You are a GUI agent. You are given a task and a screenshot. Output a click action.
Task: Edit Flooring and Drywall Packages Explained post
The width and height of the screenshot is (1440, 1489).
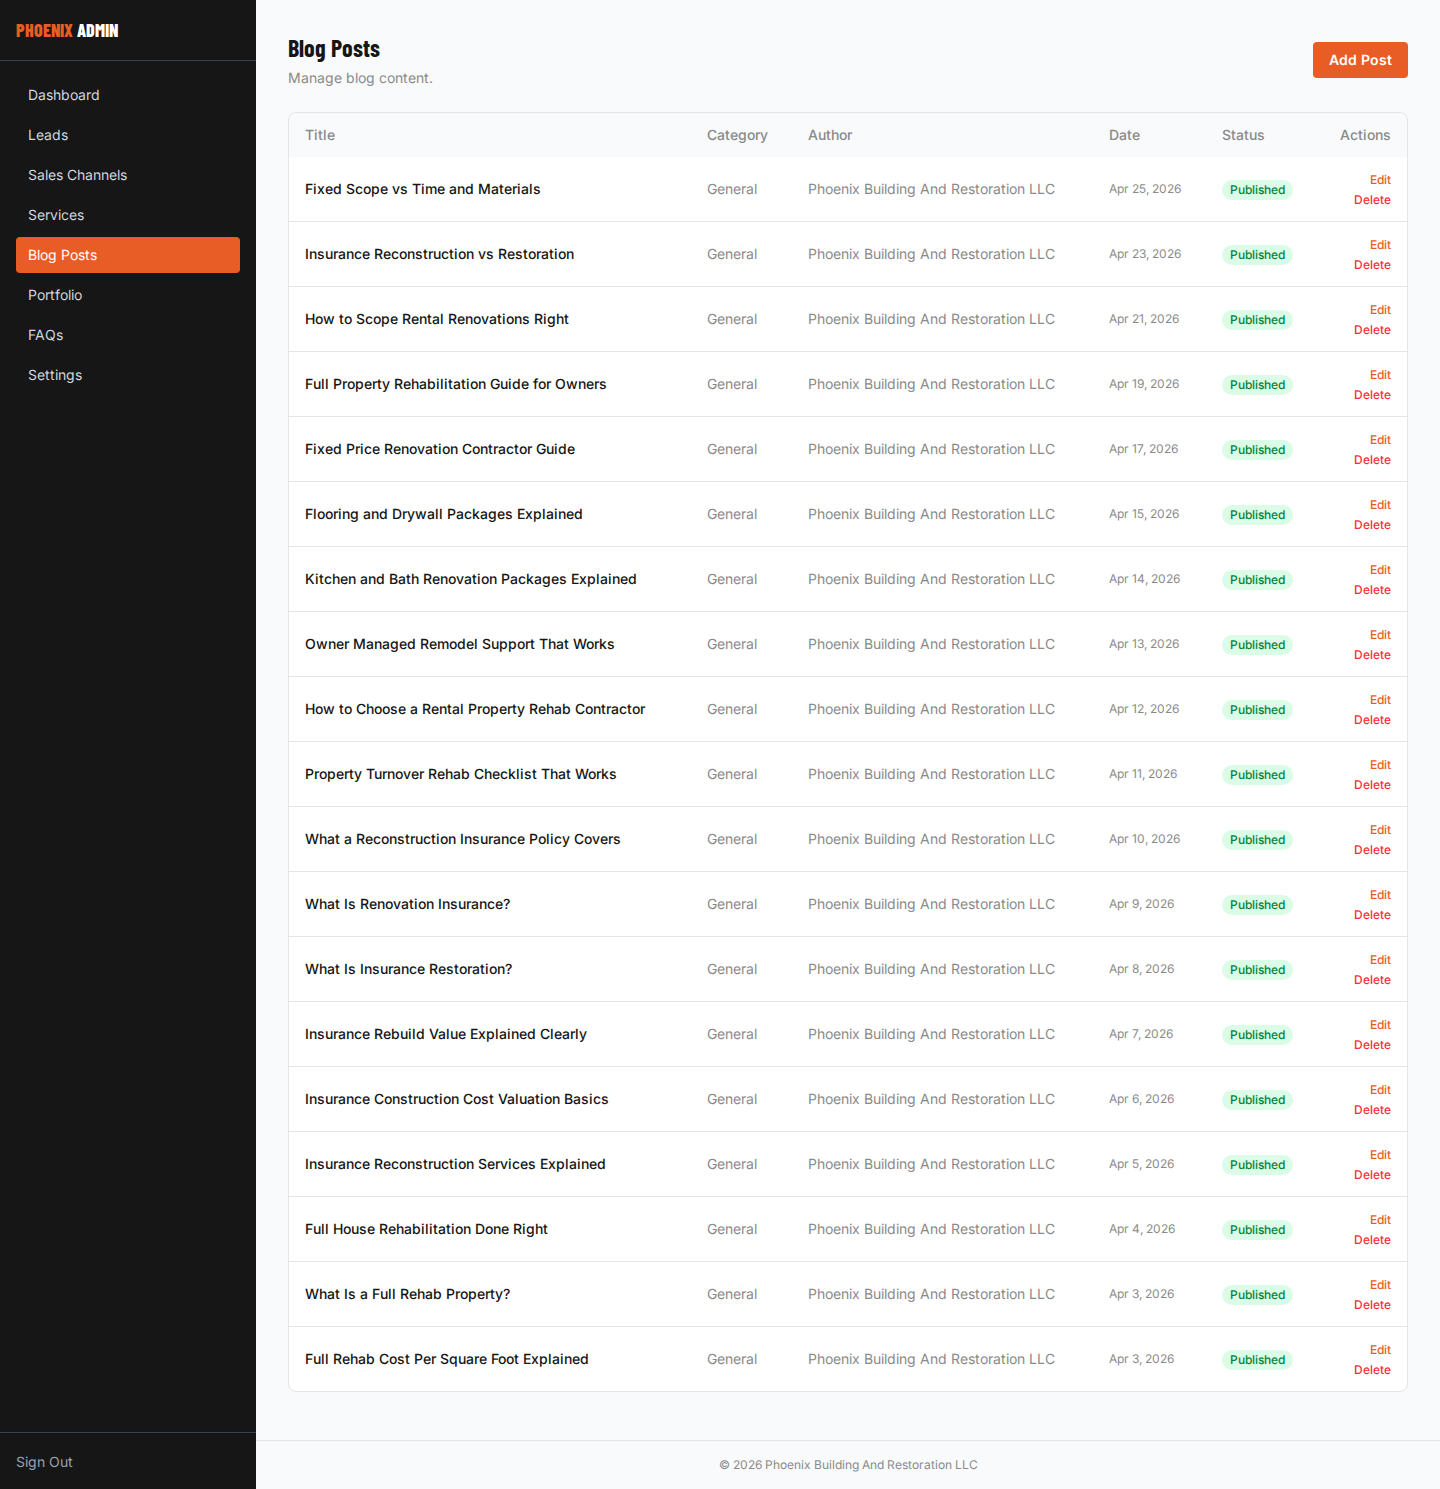click(x=1380, y=505)
